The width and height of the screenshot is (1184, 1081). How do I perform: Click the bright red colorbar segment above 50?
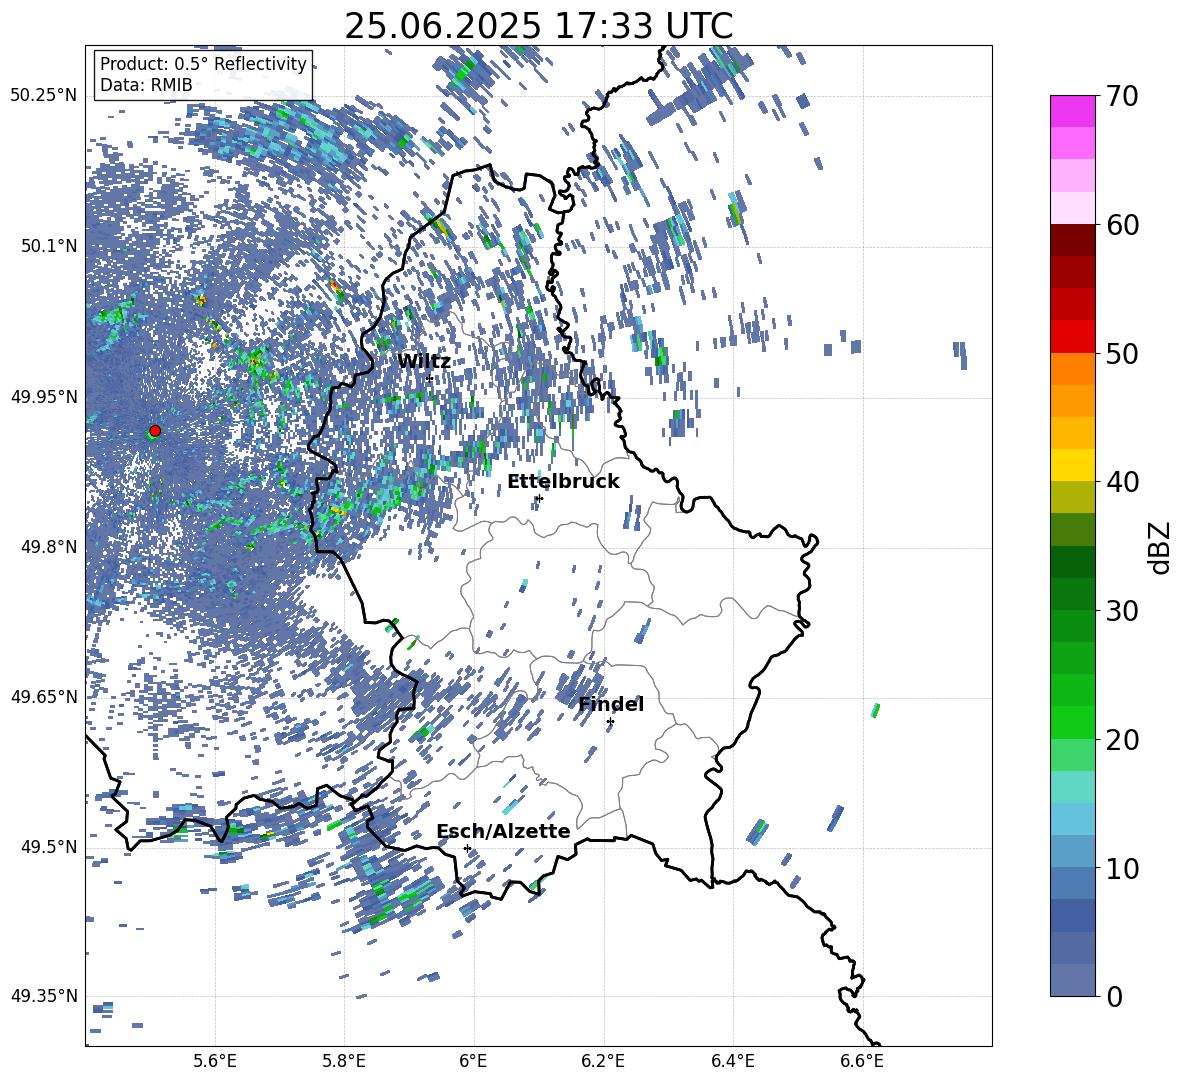point(1072,337)
